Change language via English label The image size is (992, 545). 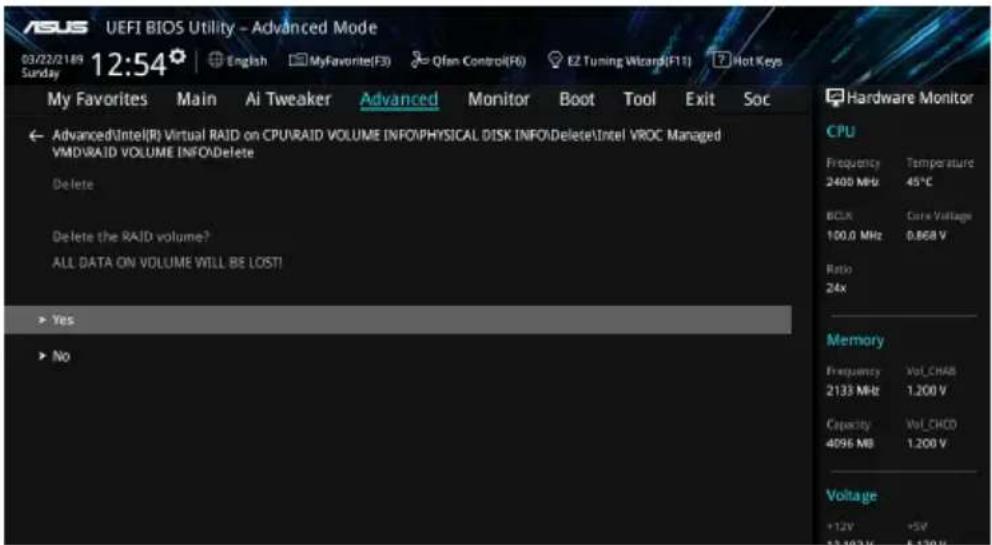tap(247, 61)
